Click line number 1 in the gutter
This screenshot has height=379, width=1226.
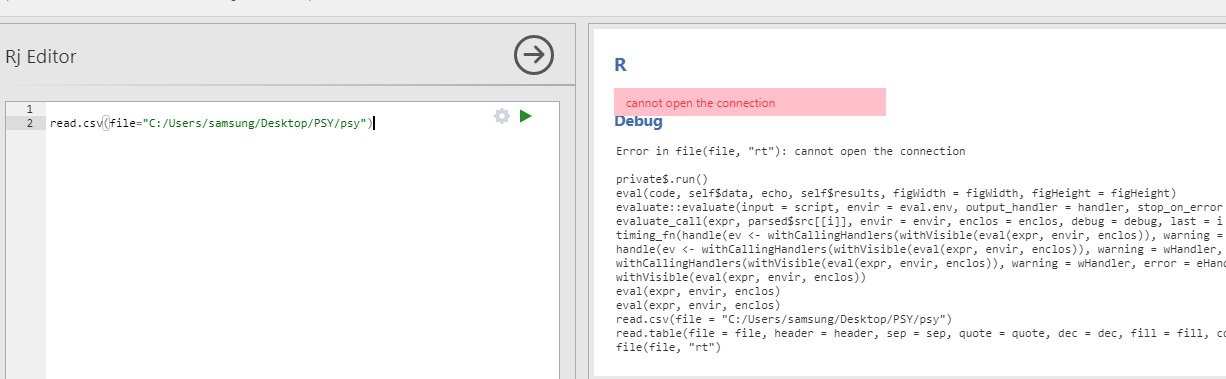coord(29,109)
